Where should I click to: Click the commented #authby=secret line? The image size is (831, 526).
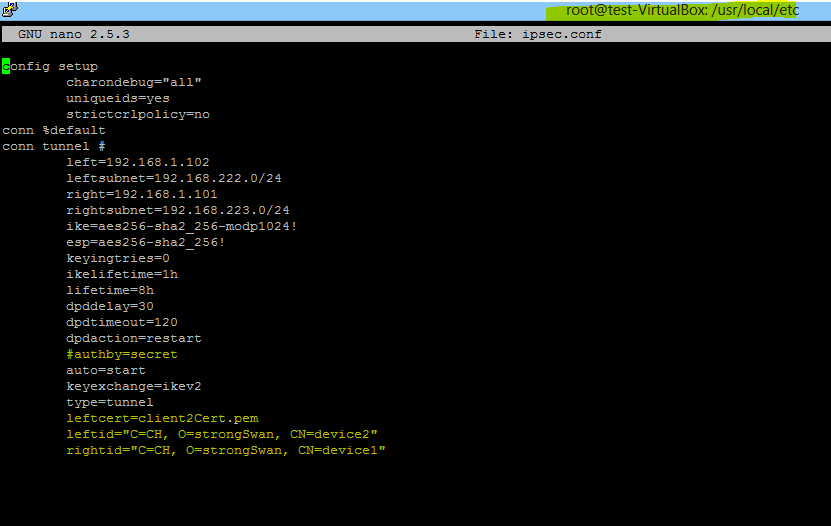[122, 354]
